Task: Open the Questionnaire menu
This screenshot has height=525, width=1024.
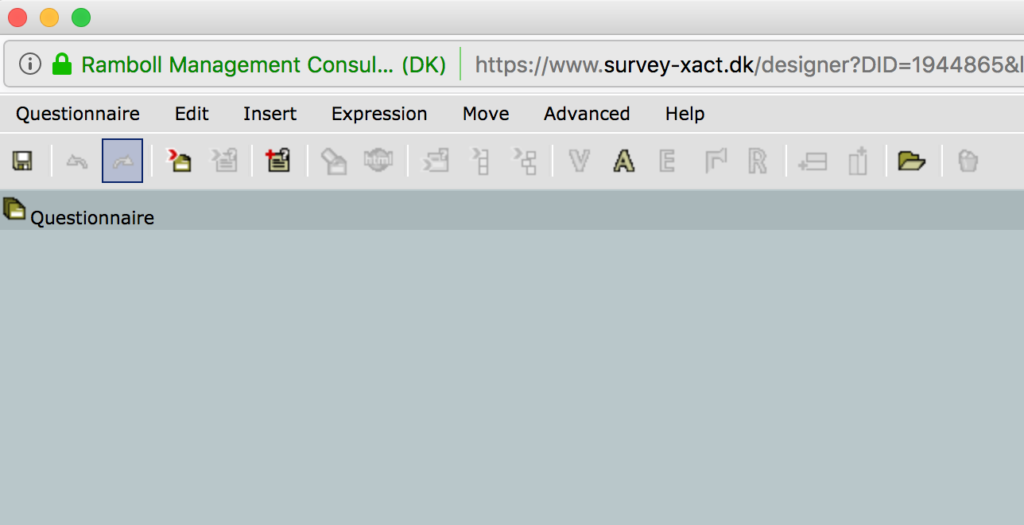Action: (x=78, y=114)
